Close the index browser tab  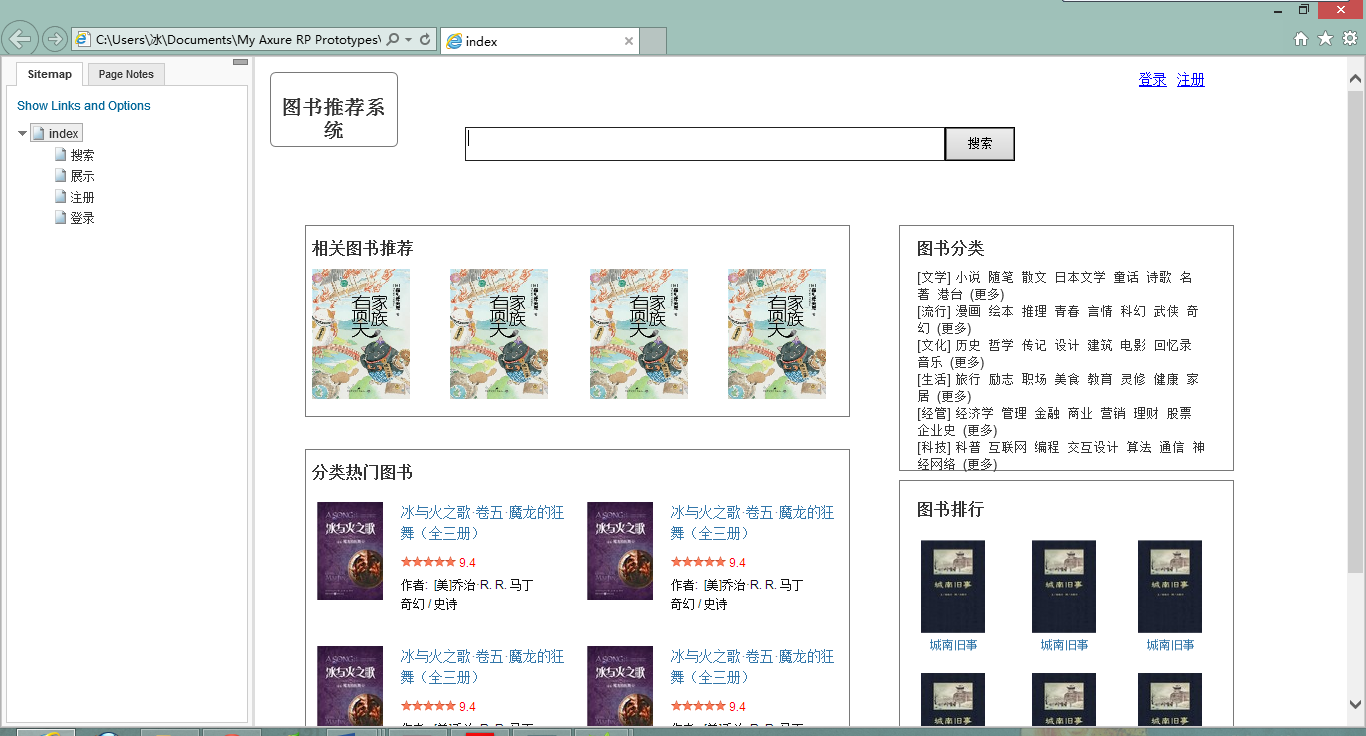629,41
